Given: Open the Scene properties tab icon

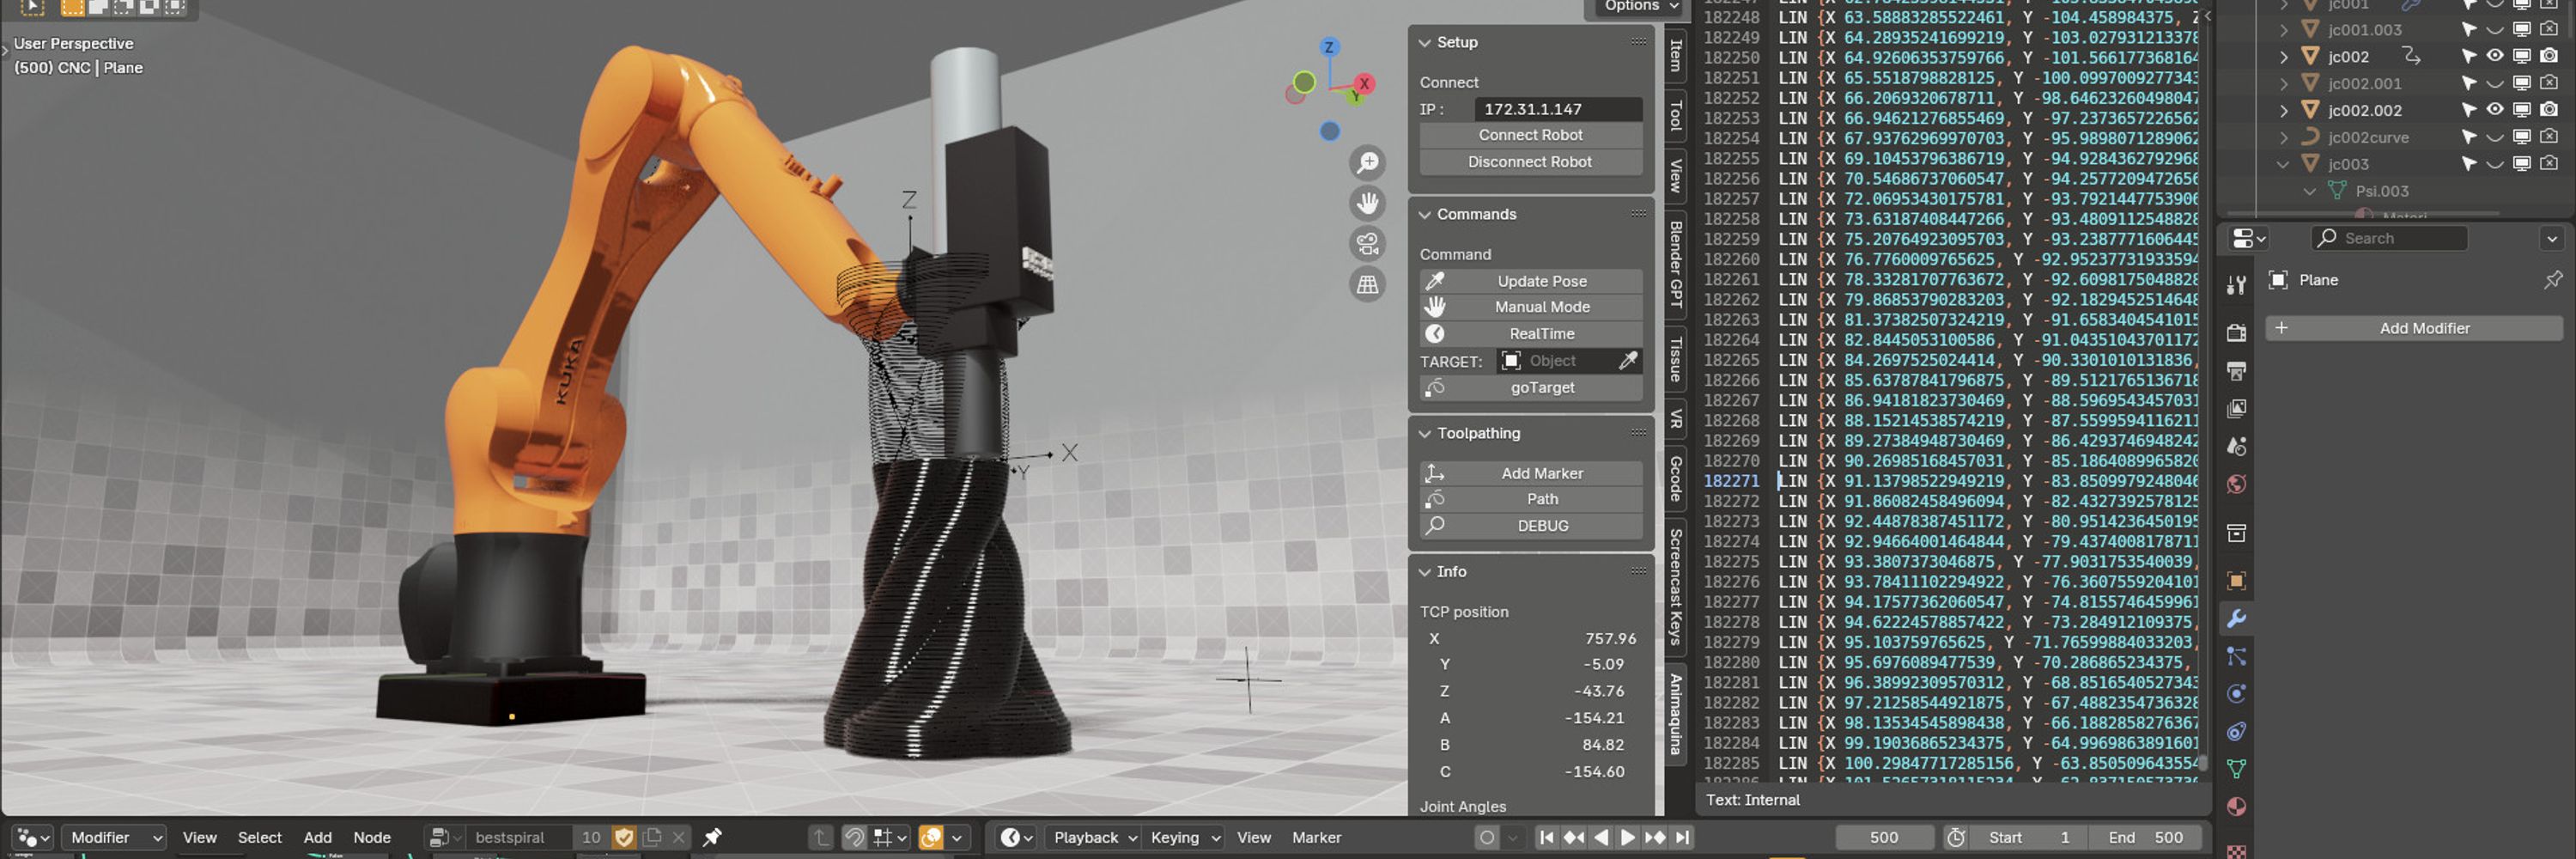Looking at the screenshot, I should [x=2237, y=446].
